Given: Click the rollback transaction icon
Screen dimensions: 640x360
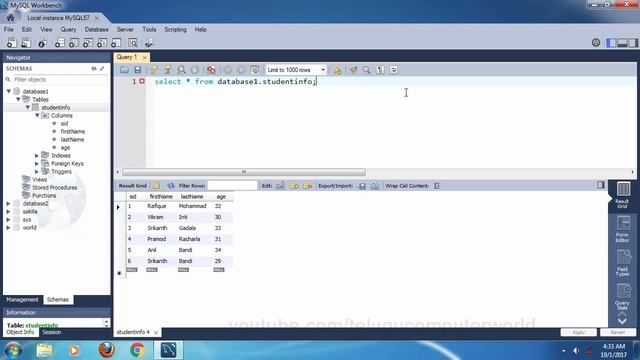Looking at the screenshot, I should click(241, 70).
